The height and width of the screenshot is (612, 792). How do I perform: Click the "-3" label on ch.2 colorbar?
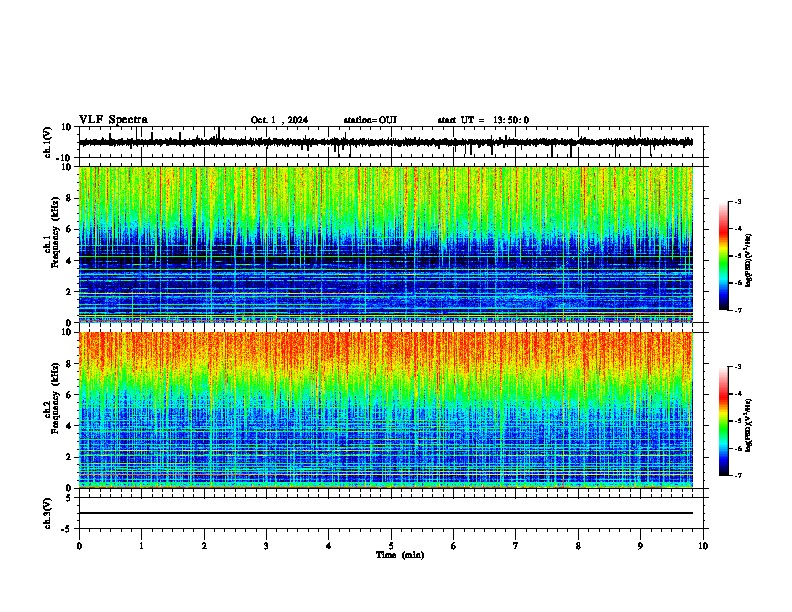[737, 367]
